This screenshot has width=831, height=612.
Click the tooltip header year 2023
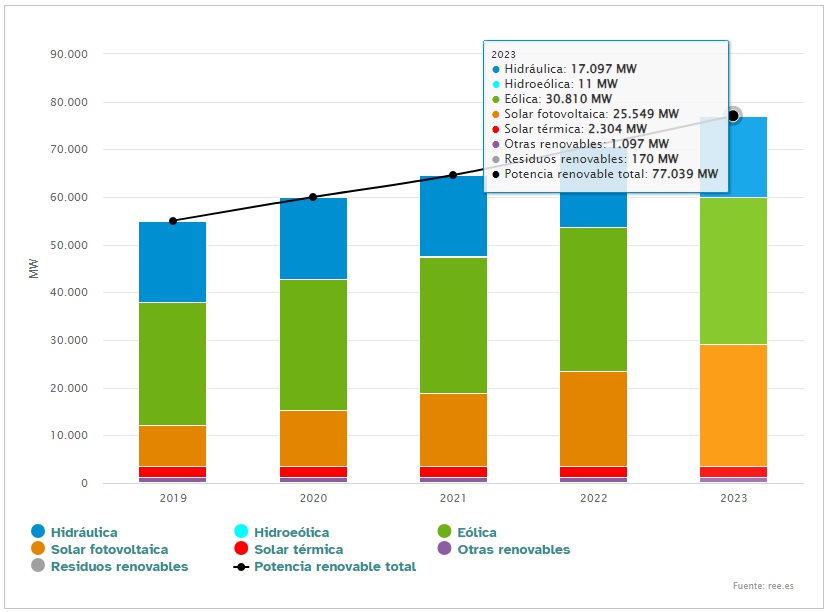click(503, 55)
